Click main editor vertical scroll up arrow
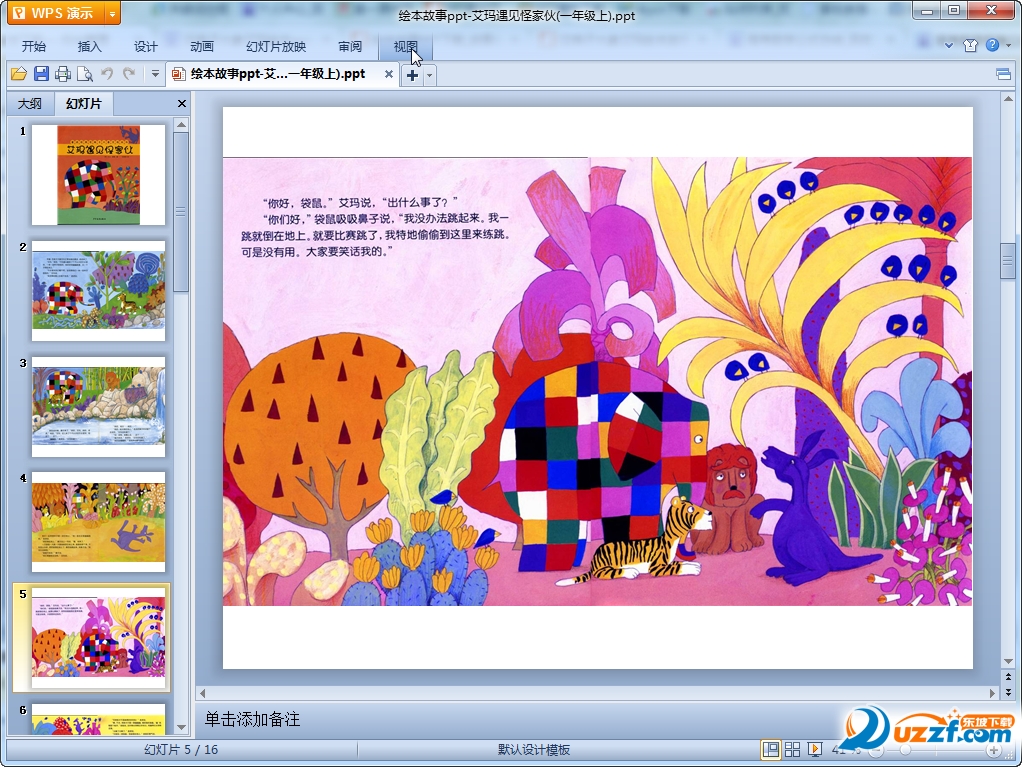 click(1008, 99)
